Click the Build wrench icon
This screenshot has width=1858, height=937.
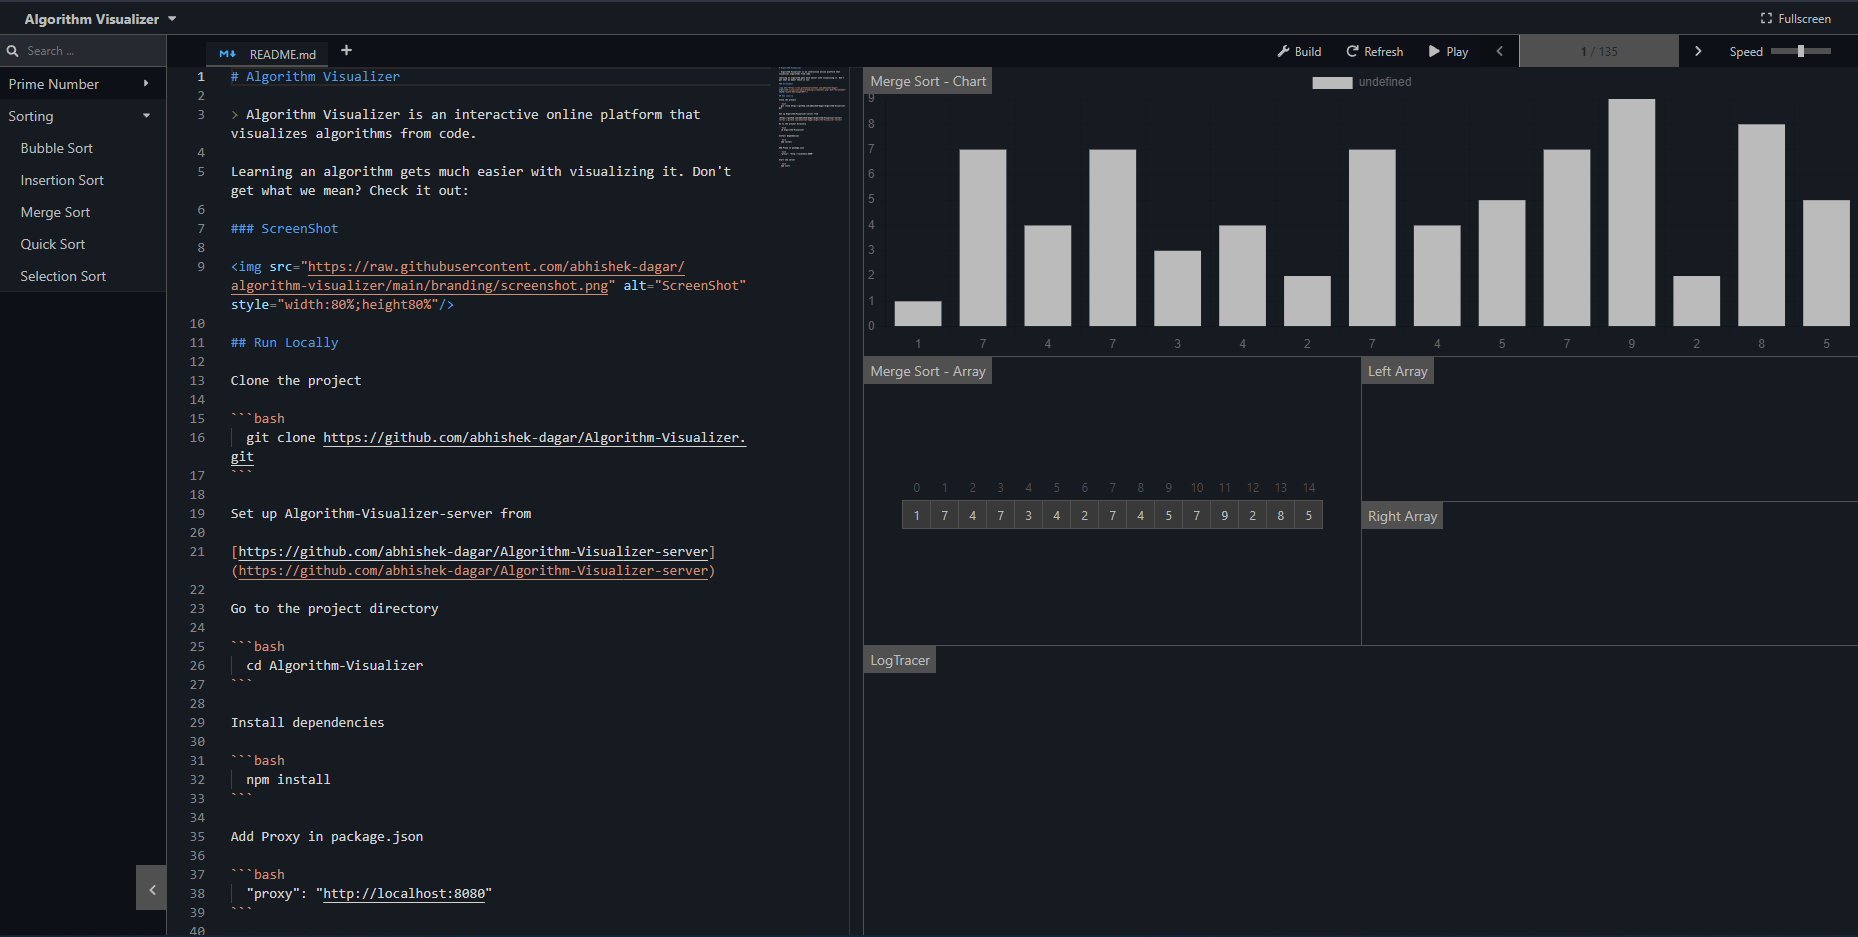[1283, 52]
